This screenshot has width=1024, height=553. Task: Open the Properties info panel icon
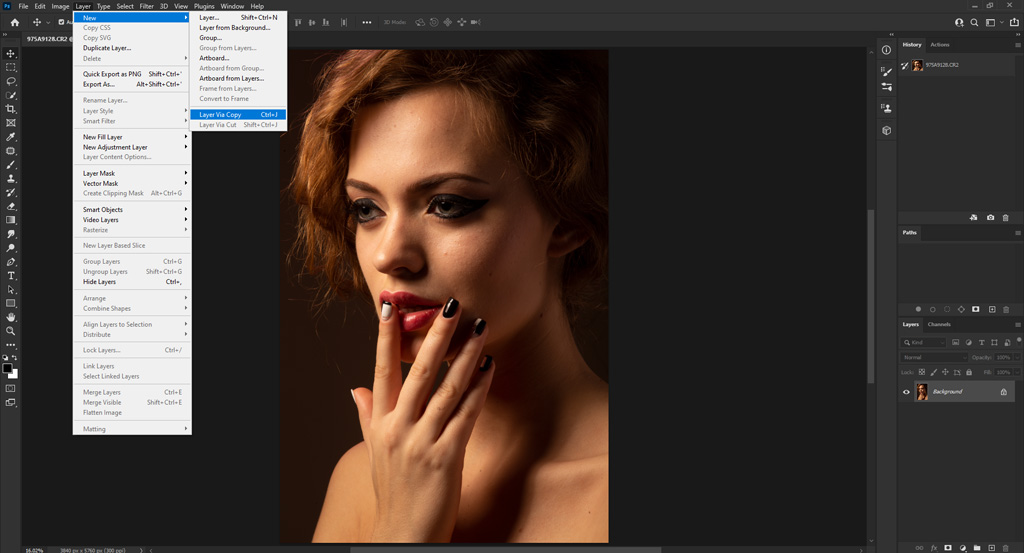pyautogui.click(x=886, y=50)
